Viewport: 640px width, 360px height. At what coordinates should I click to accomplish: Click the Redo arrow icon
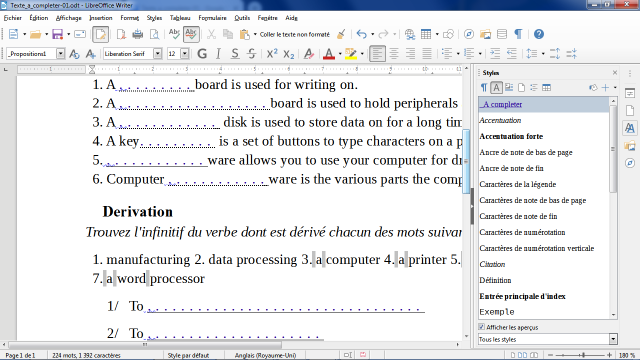pos(383,34)
